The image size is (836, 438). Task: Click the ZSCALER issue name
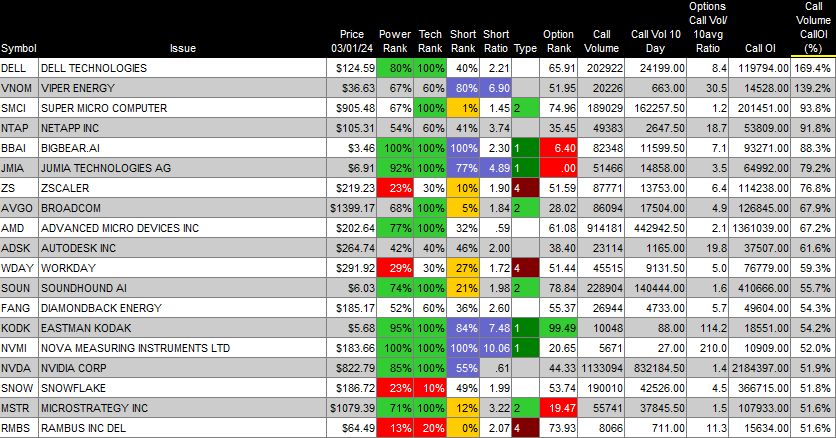pyautogui.click(x=65, y=188)
